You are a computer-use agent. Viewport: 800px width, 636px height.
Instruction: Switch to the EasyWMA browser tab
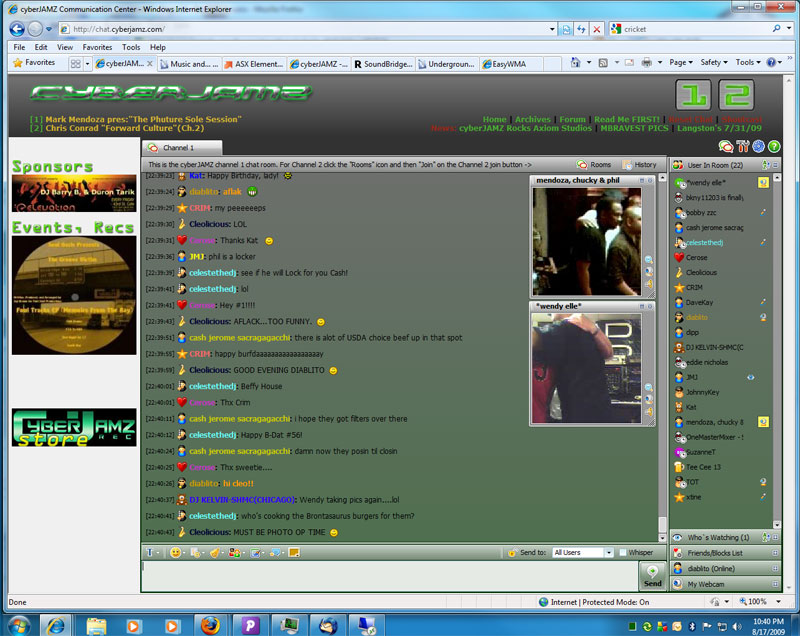[x=511, y=64]
